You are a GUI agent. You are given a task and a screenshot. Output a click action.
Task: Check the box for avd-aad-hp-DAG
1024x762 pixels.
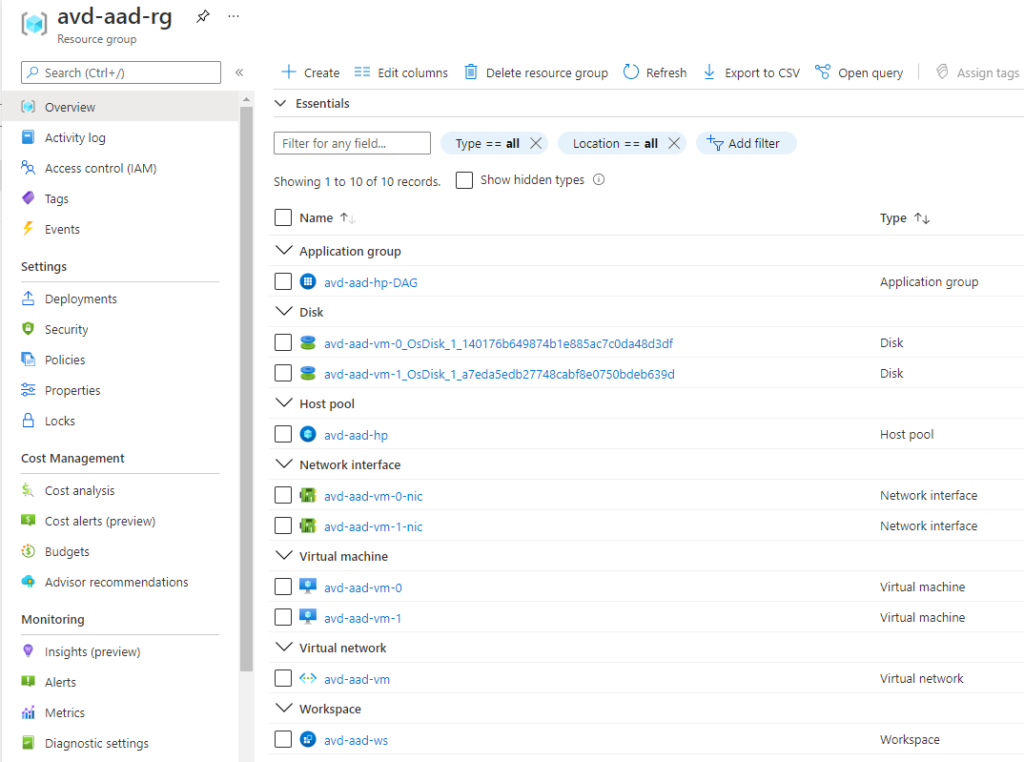point(283,281)
